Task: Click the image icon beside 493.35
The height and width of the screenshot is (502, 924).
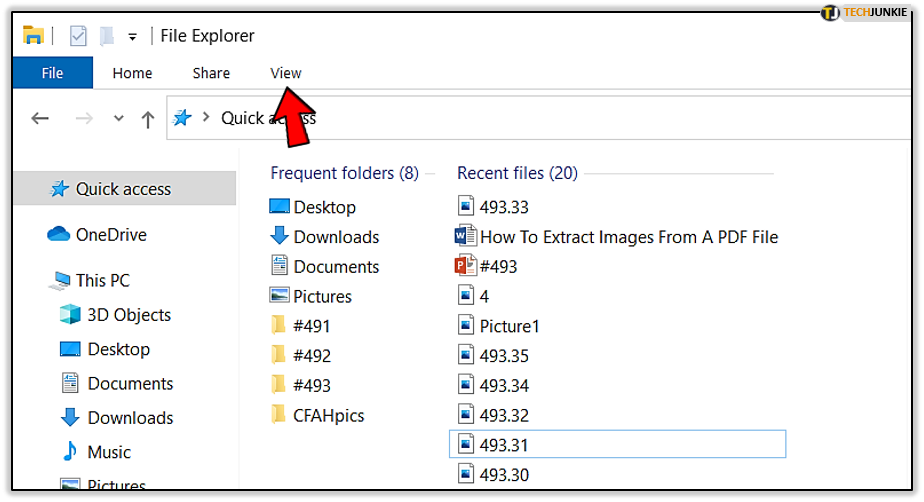Action: tap(466, 354)
